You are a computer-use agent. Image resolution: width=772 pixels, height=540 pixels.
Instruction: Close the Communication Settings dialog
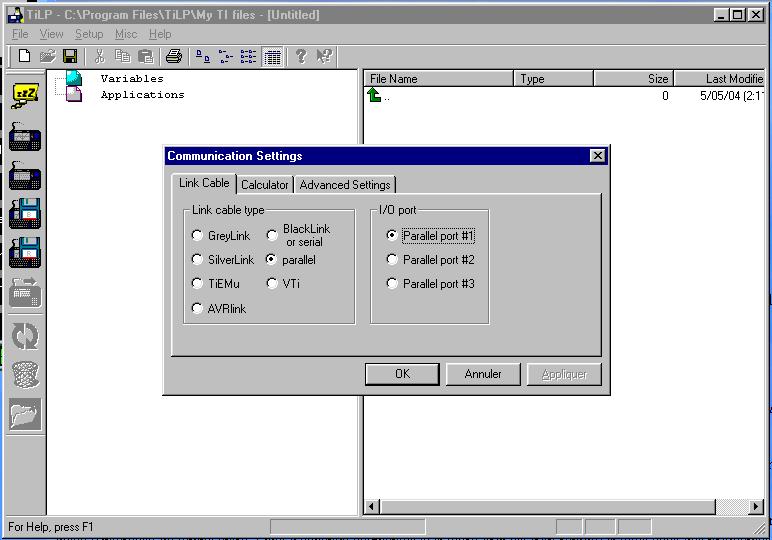[597, 156]
